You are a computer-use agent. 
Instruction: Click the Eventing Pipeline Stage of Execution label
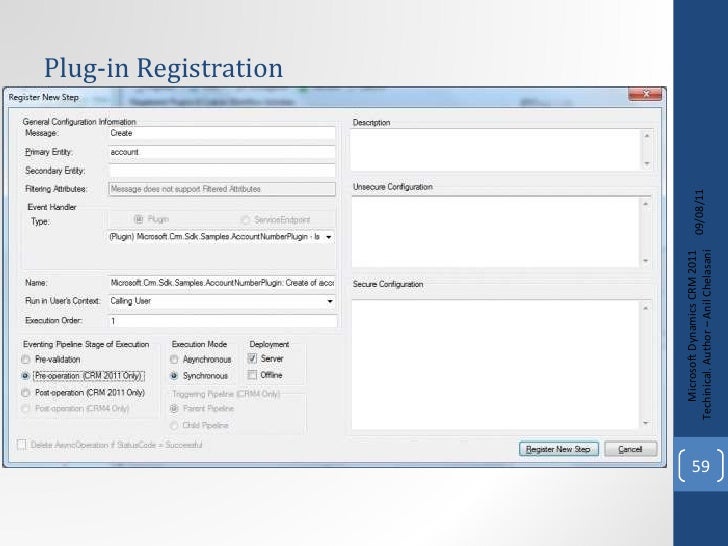[86, 344]
